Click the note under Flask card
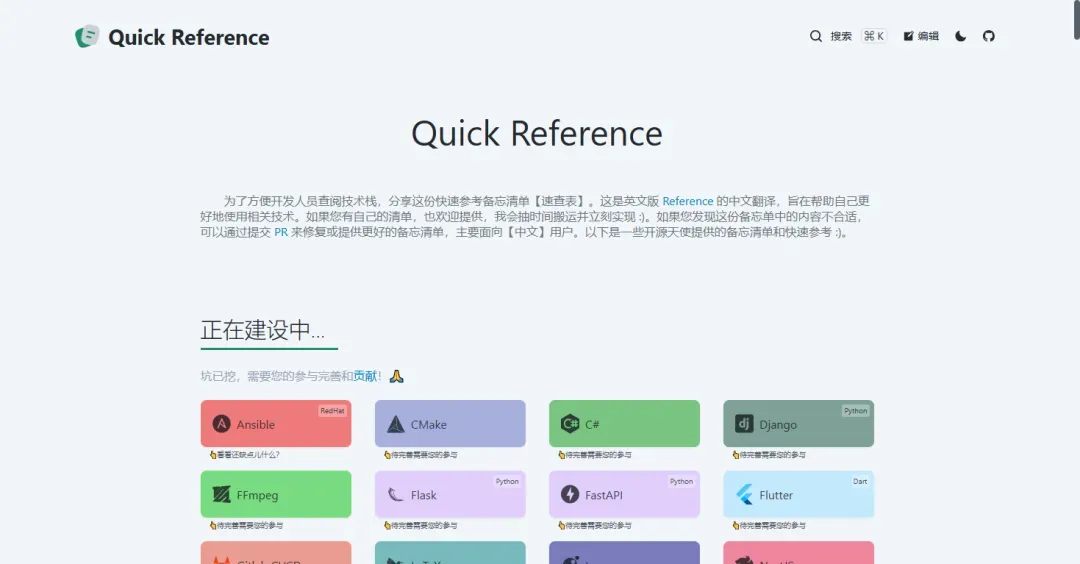 point(421,525)
